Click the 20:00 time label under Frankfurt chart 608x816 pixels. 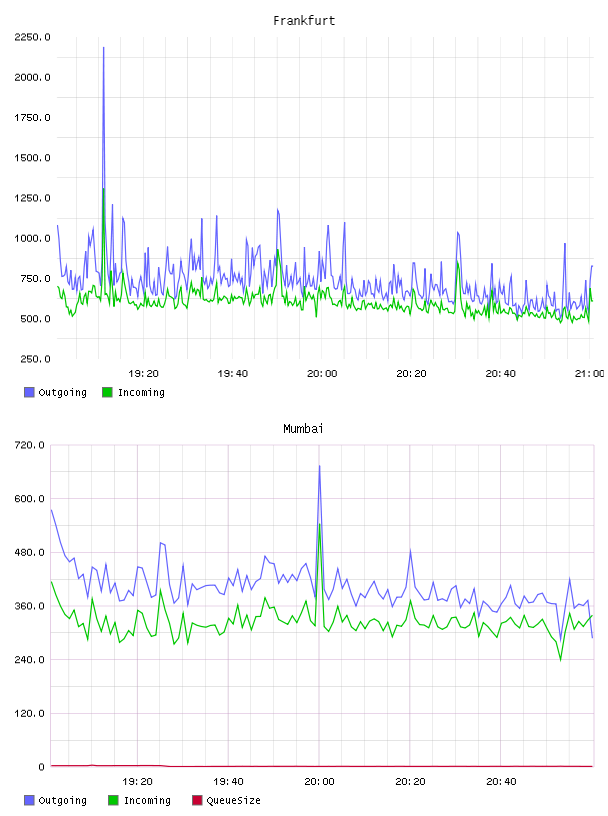coord(322,374)
